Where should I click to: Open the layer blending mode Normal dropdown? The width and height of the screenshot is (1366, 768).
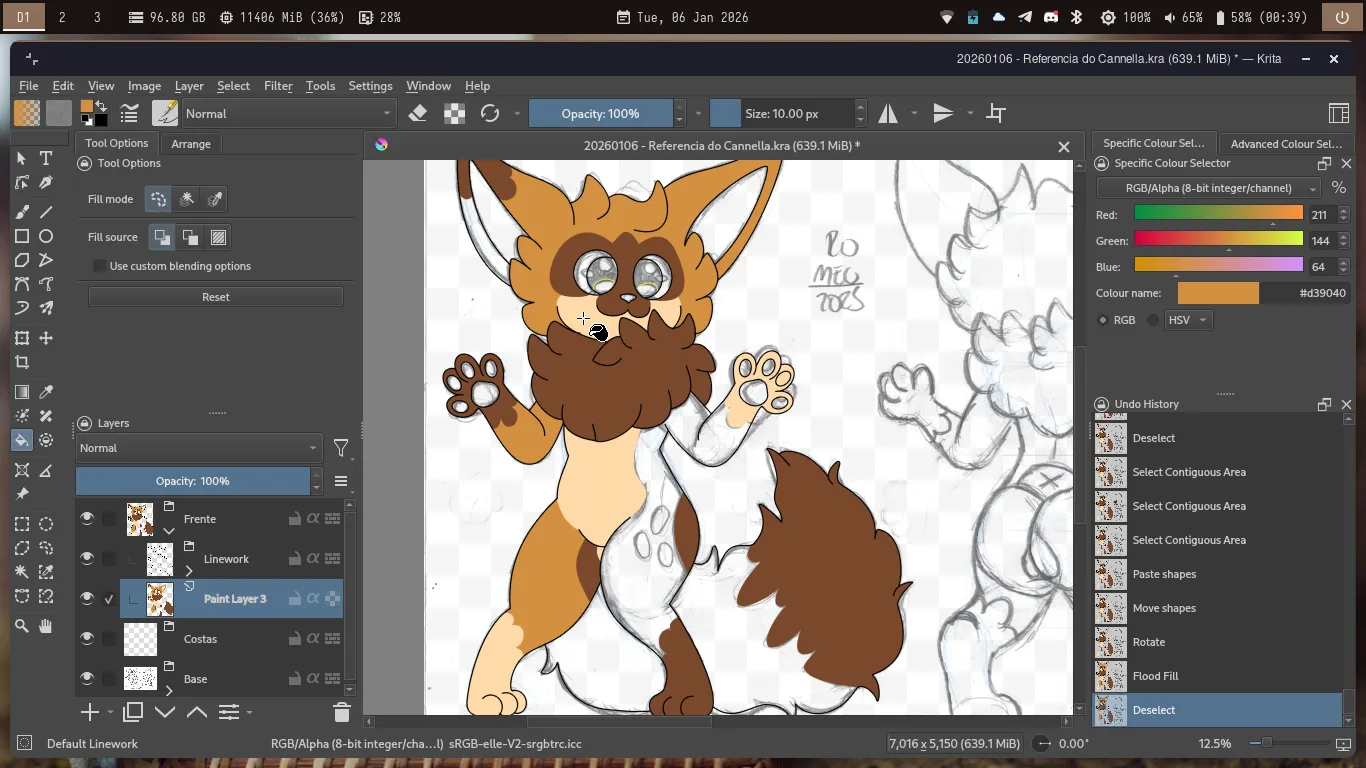coord(198,448)
